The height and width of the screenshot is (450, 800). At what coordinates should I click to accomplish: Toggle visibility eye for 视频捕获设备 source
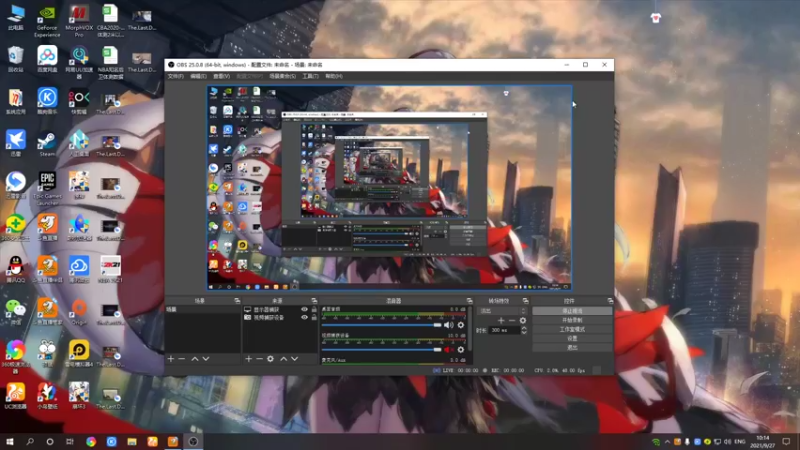coord(305,317)
